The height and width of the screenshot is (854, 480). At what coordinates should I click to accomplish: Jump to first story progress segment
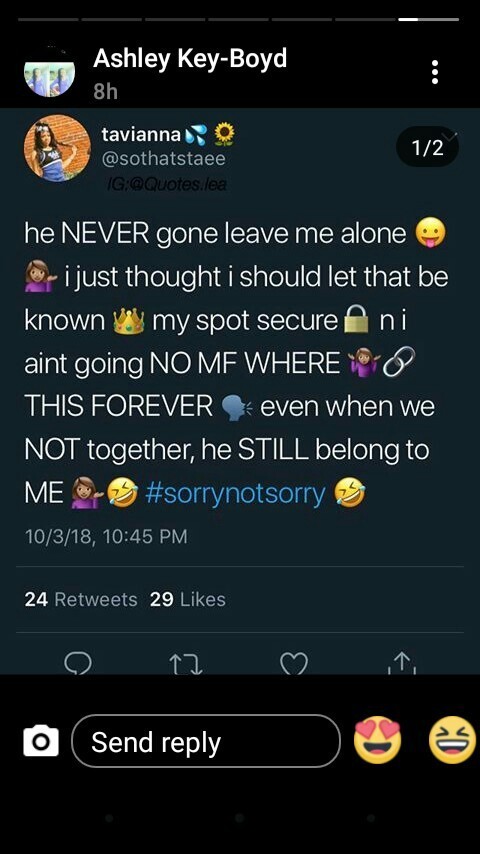(x=48, y=19)
